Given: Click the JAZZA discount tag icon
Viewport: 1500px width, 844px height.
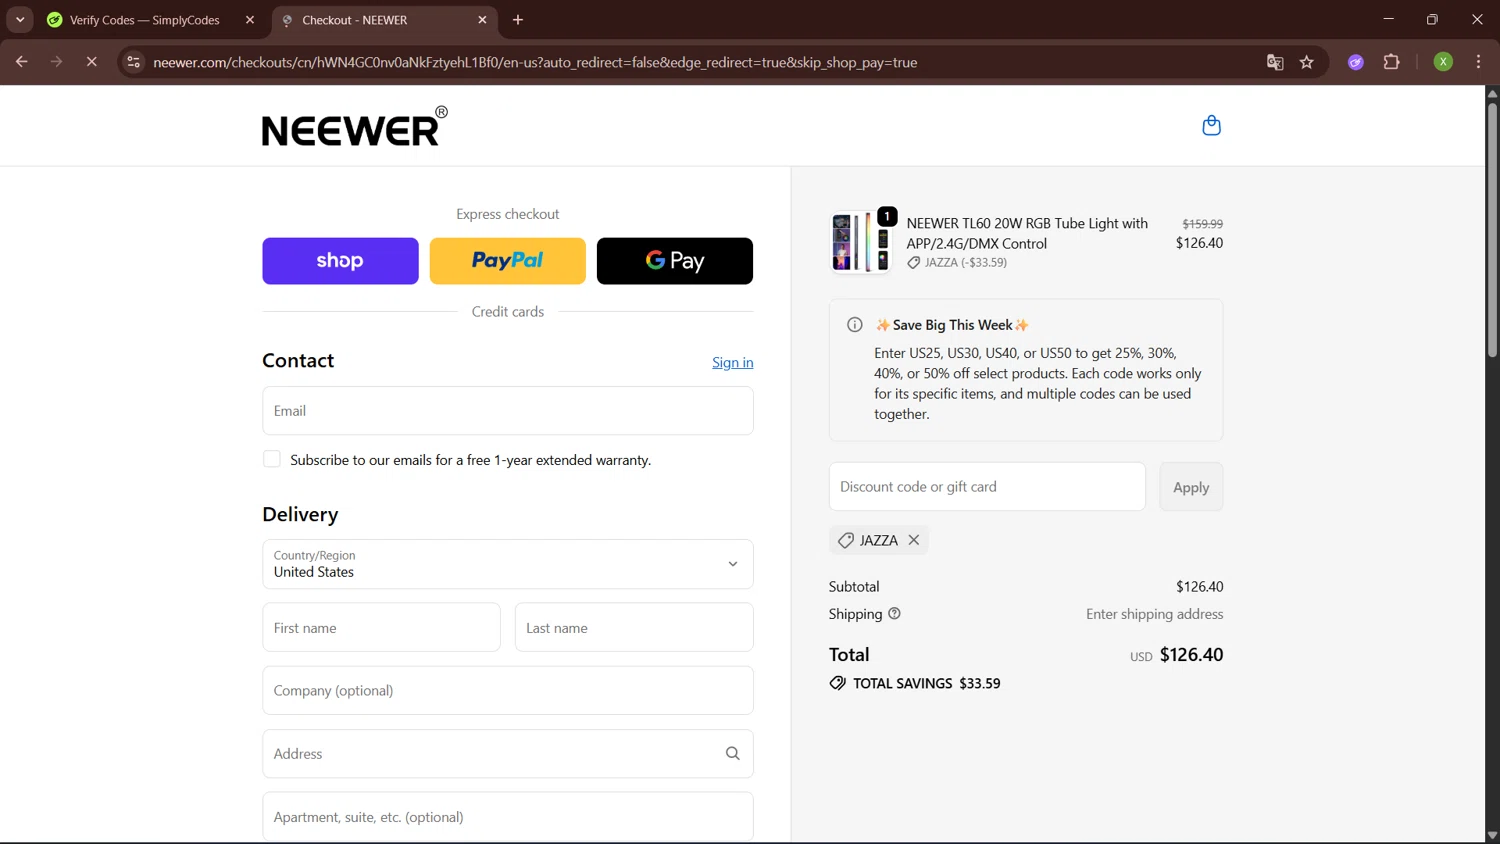Looking at the screenshot, I should pyautogui.click(x=846, y=540).
